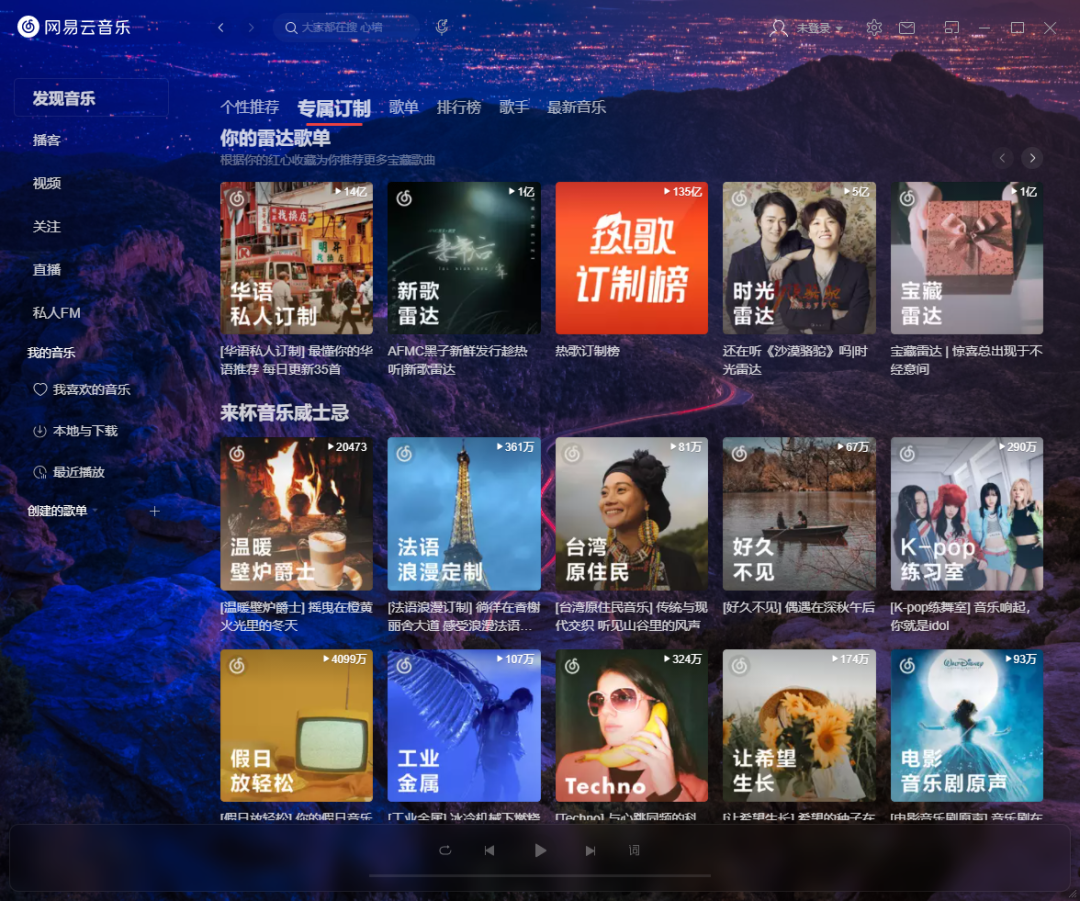Show next radar playlists with right chevron
This screenshot has height=901, width=1080.
1032,158
